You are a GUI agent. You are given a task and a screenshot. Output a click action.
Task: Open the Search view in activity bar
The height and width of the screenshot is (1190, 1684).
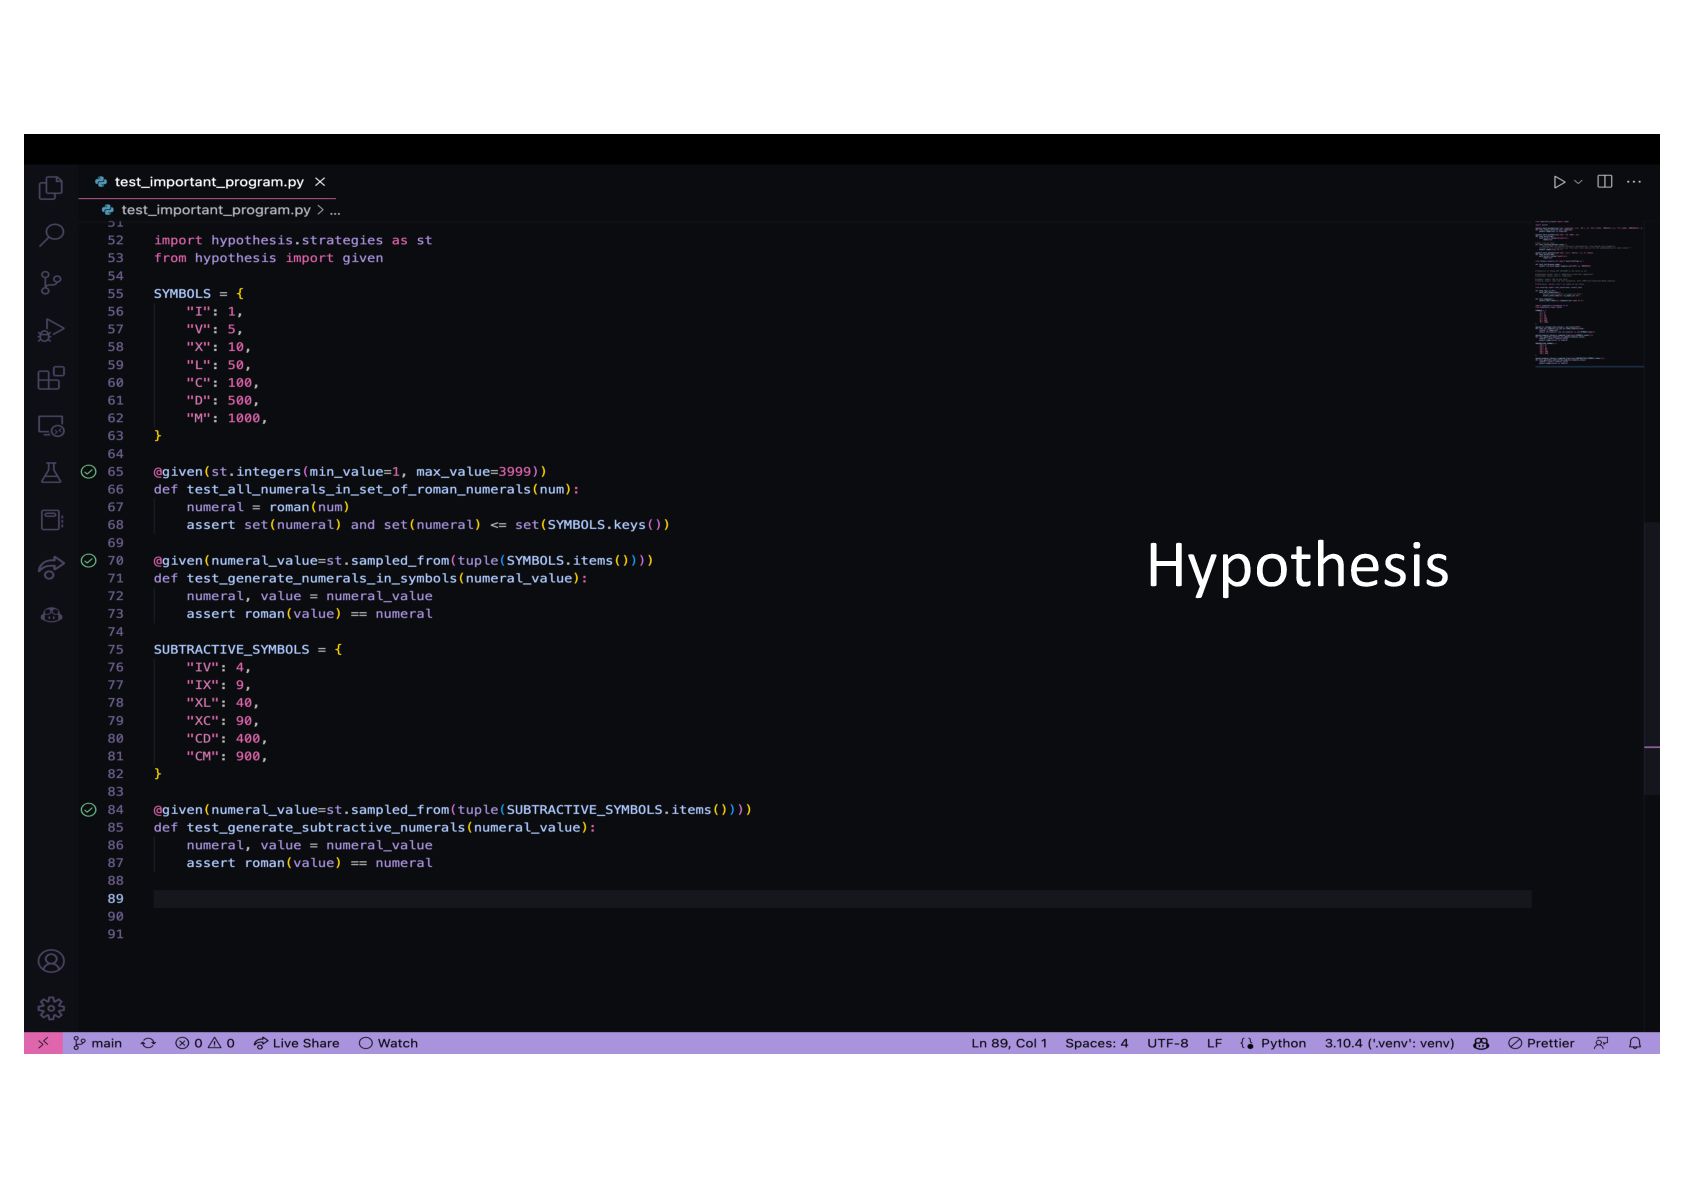[51, 235]
